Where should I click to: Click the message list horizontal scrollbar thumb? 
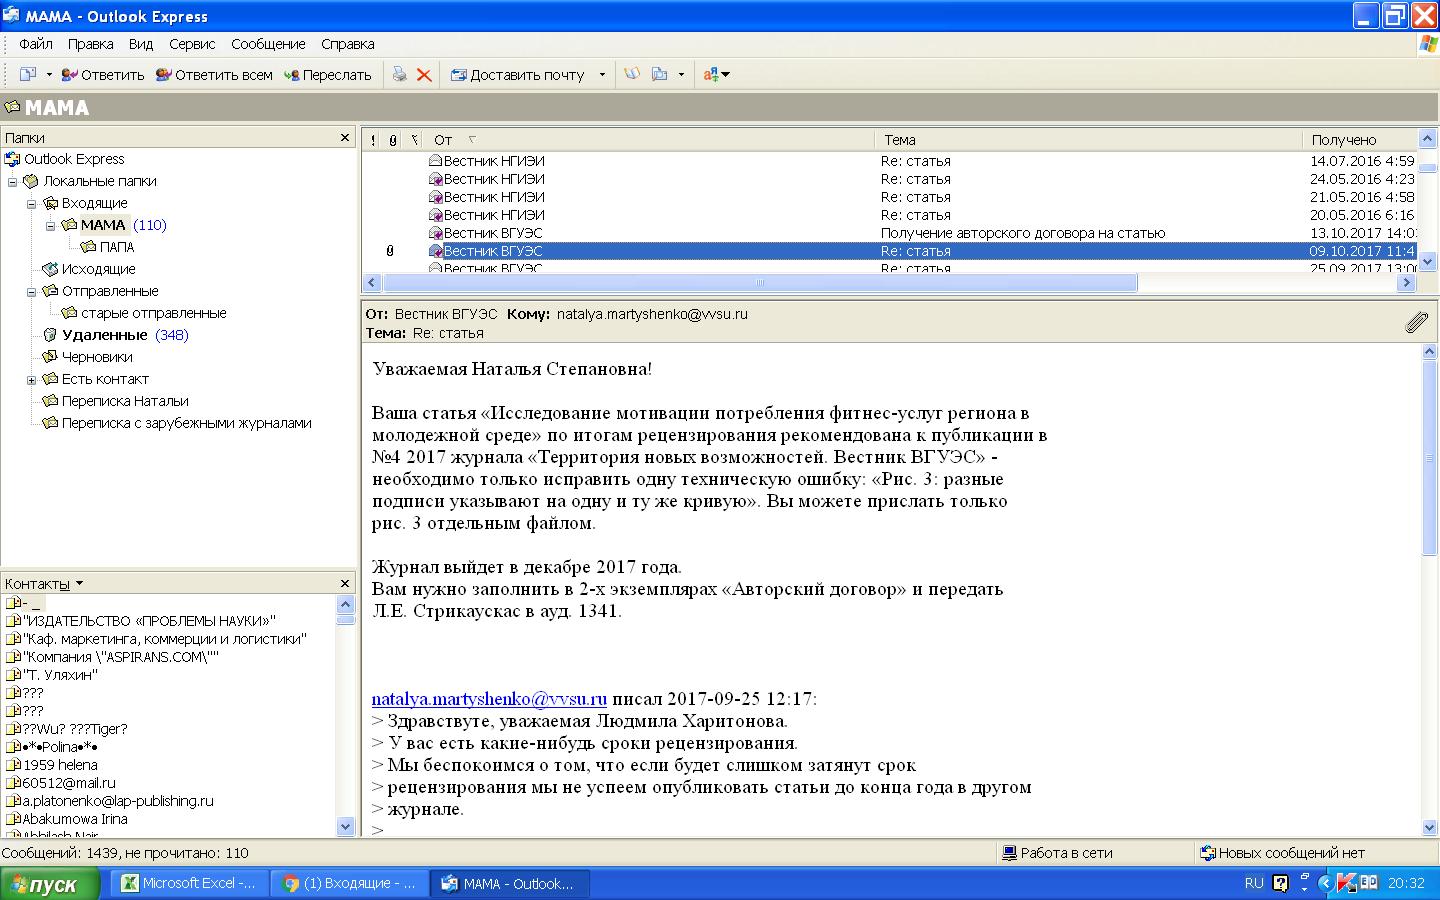pyautogui.click(x=760, y=283)
